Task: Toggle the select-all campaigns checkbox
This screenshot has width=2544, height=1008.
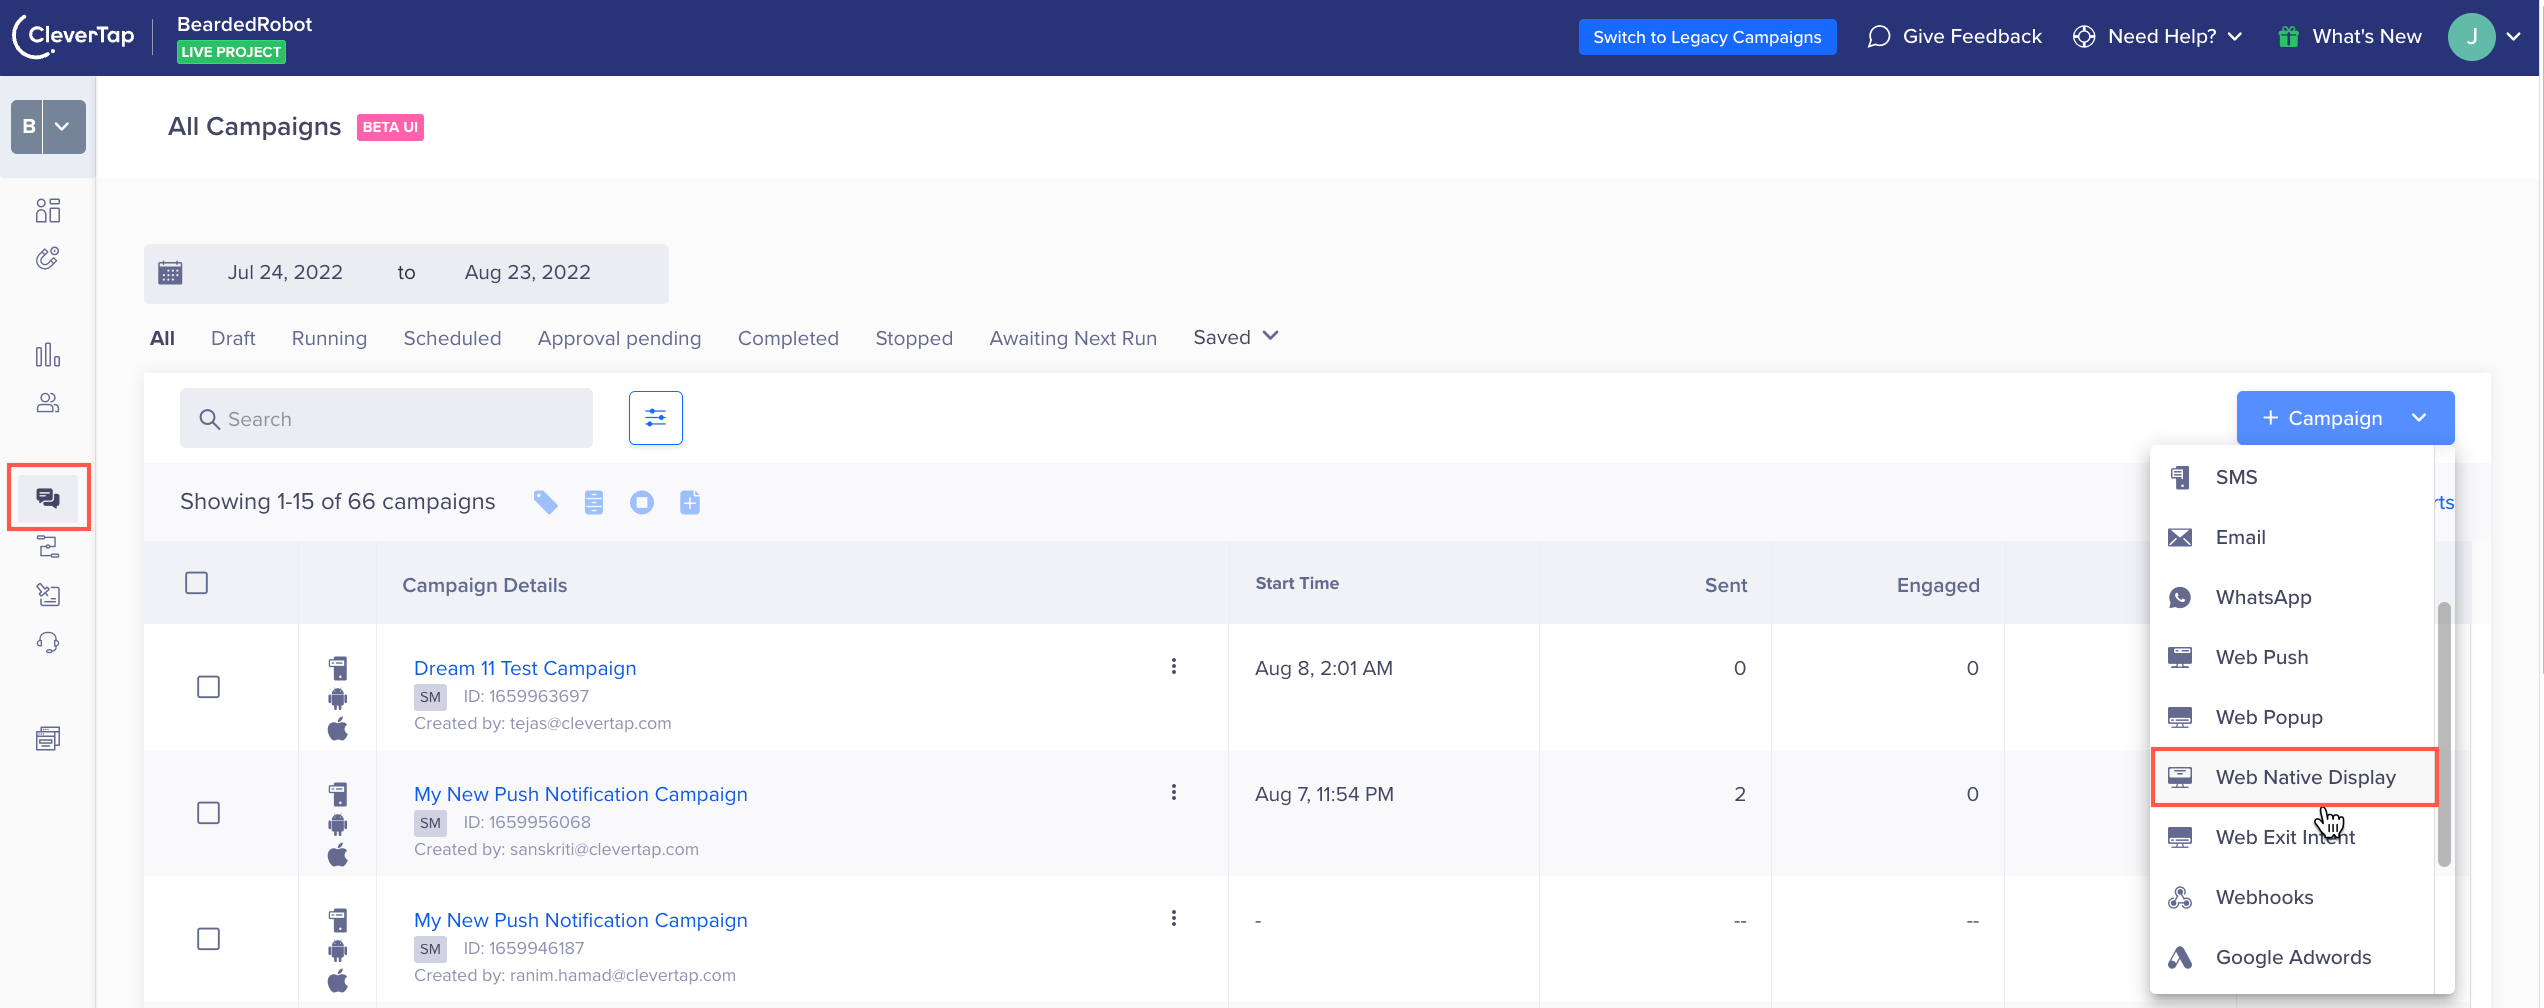Action: 197,583
